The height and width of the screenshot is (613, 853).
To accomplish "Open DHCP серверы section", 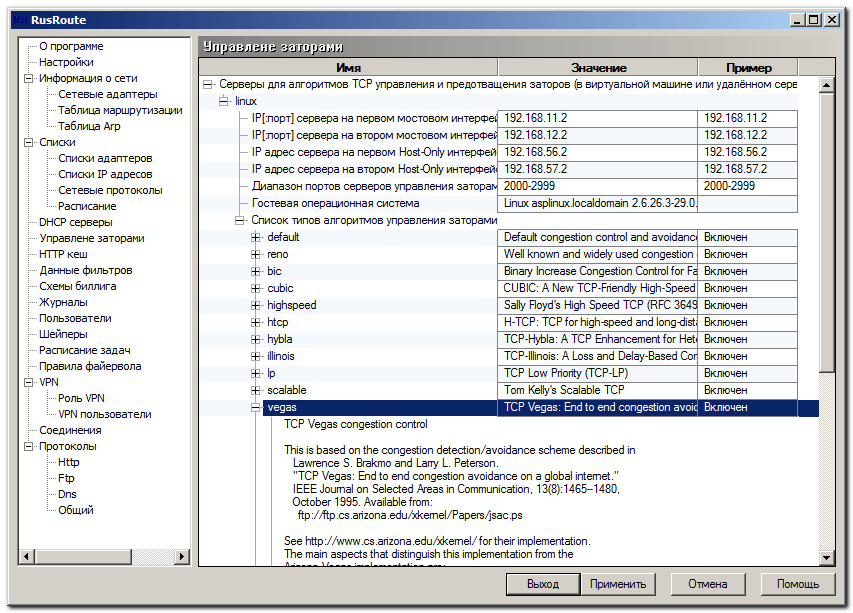I will coord(76,222).
